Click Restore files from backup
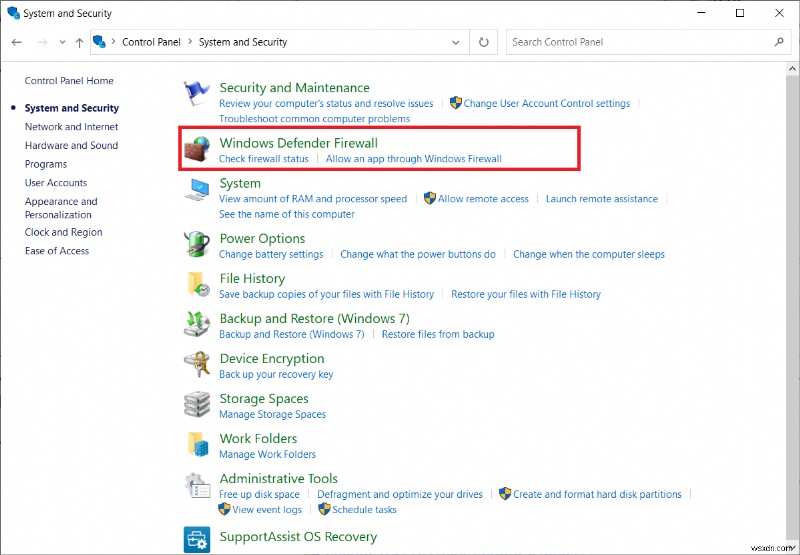Viewport: 800px width, 555px height. point(438,334)
